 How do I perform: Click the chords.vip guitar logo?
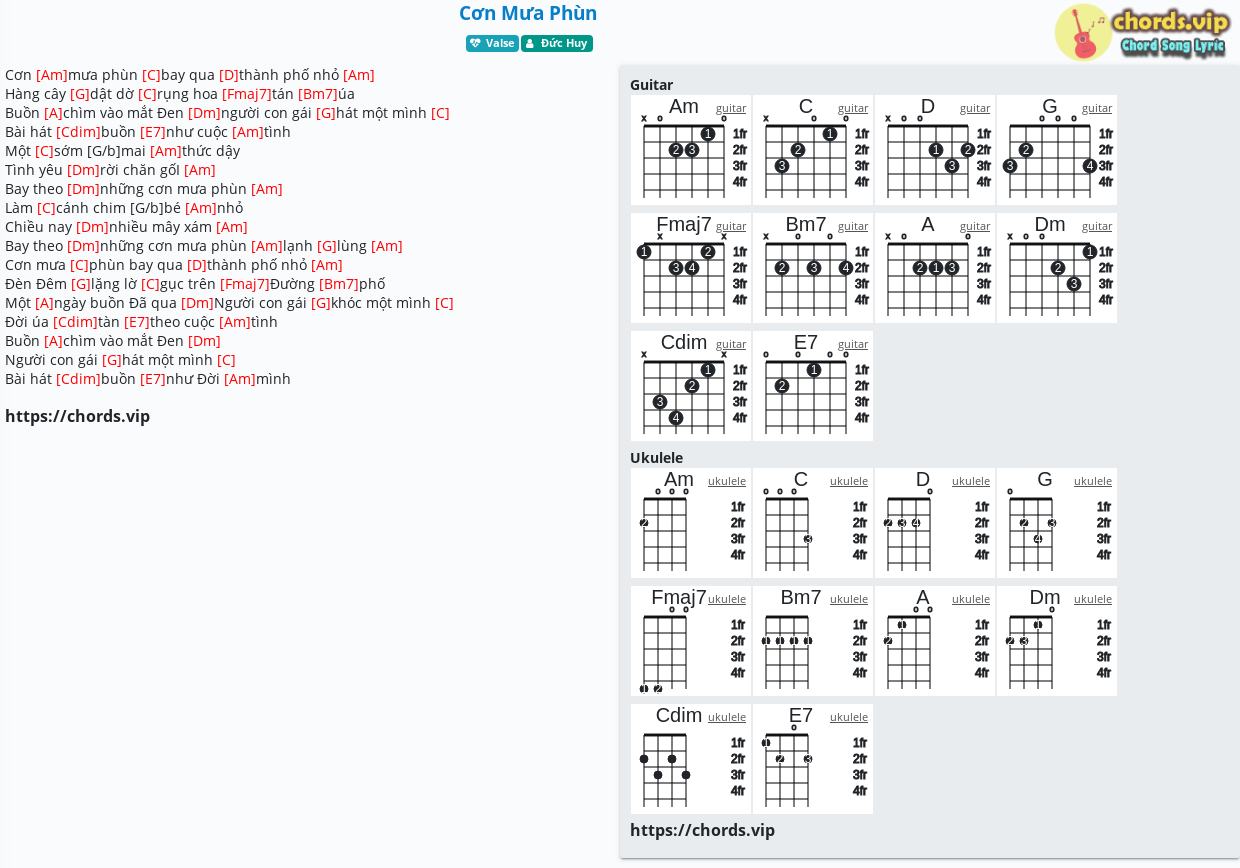click(x=1141, y=32)
